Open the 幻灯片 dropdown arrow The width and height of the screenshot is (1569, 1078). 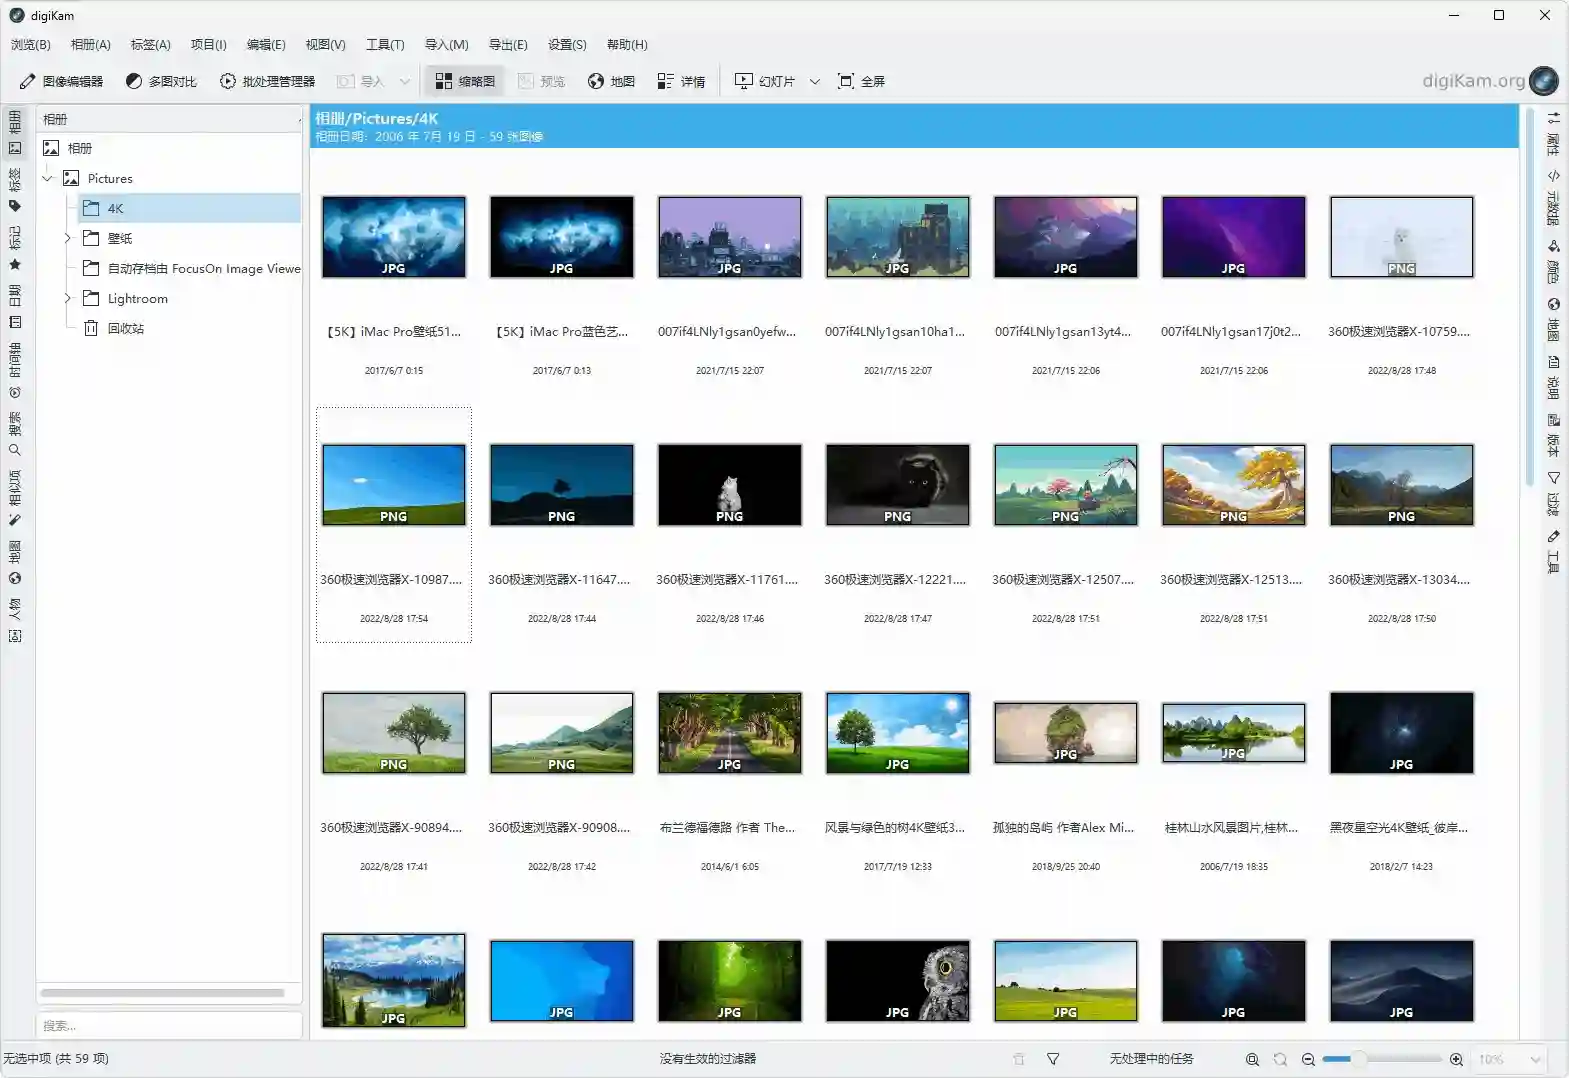pyautogui.click(x=815, y=81)
